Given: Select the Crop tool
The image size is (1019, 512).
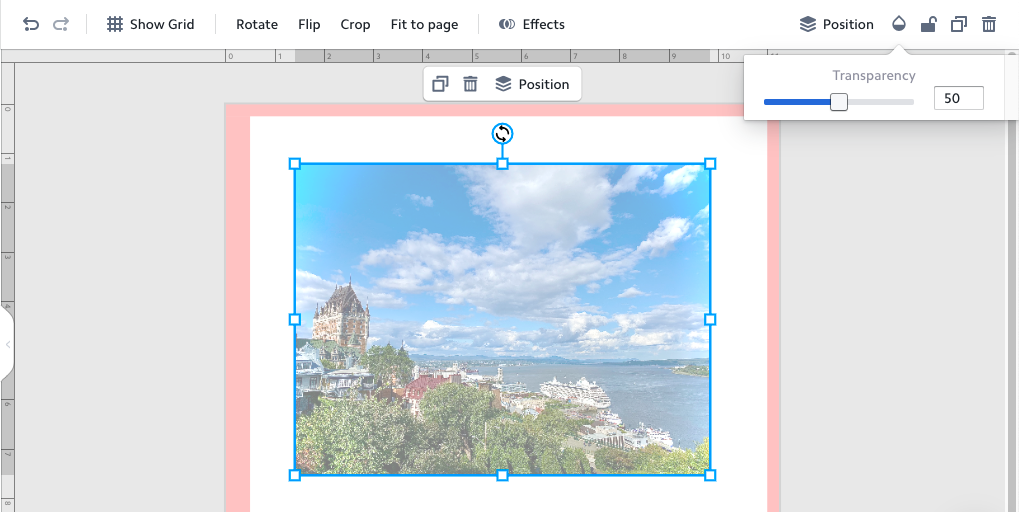Looking at the screenshot, I should (x=355, y=25).
